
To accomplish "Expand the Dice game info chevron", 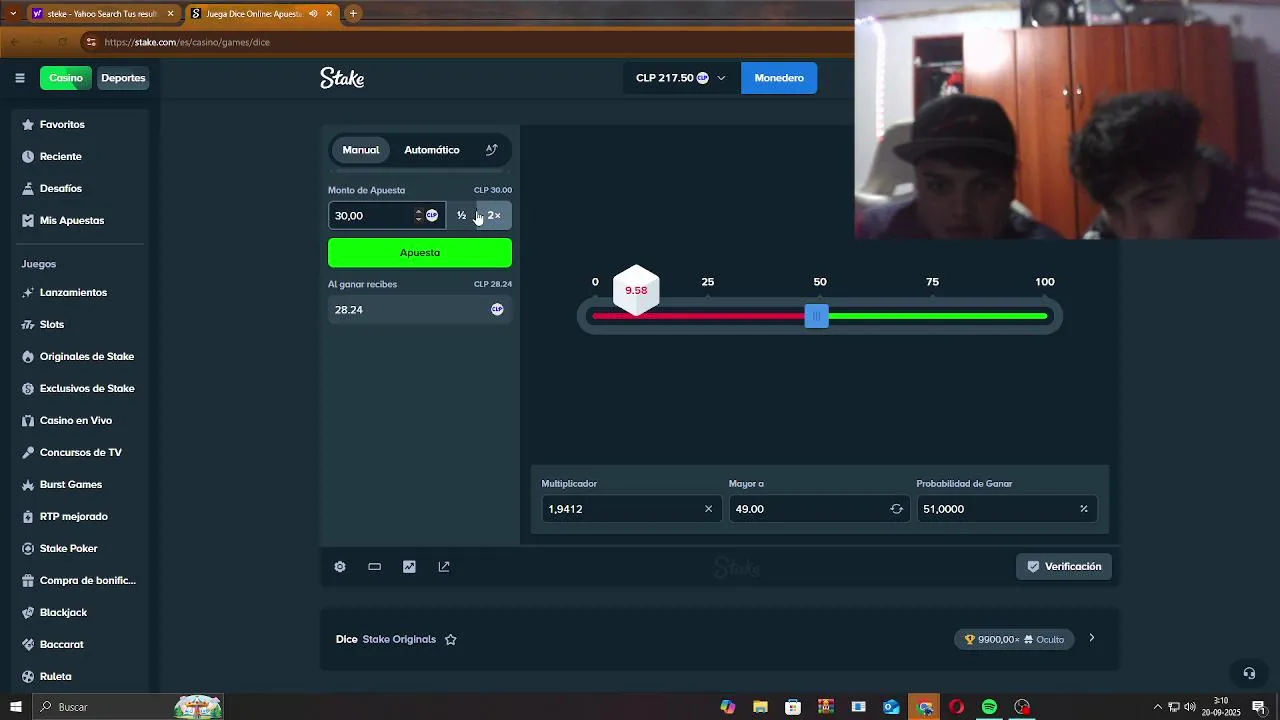I will (1092, 639).
